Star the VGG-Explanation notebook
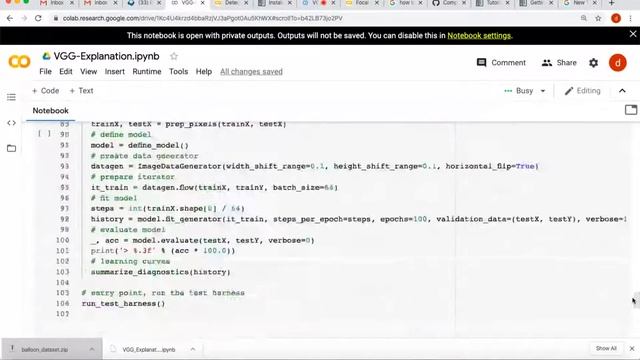 coord(174,56)
